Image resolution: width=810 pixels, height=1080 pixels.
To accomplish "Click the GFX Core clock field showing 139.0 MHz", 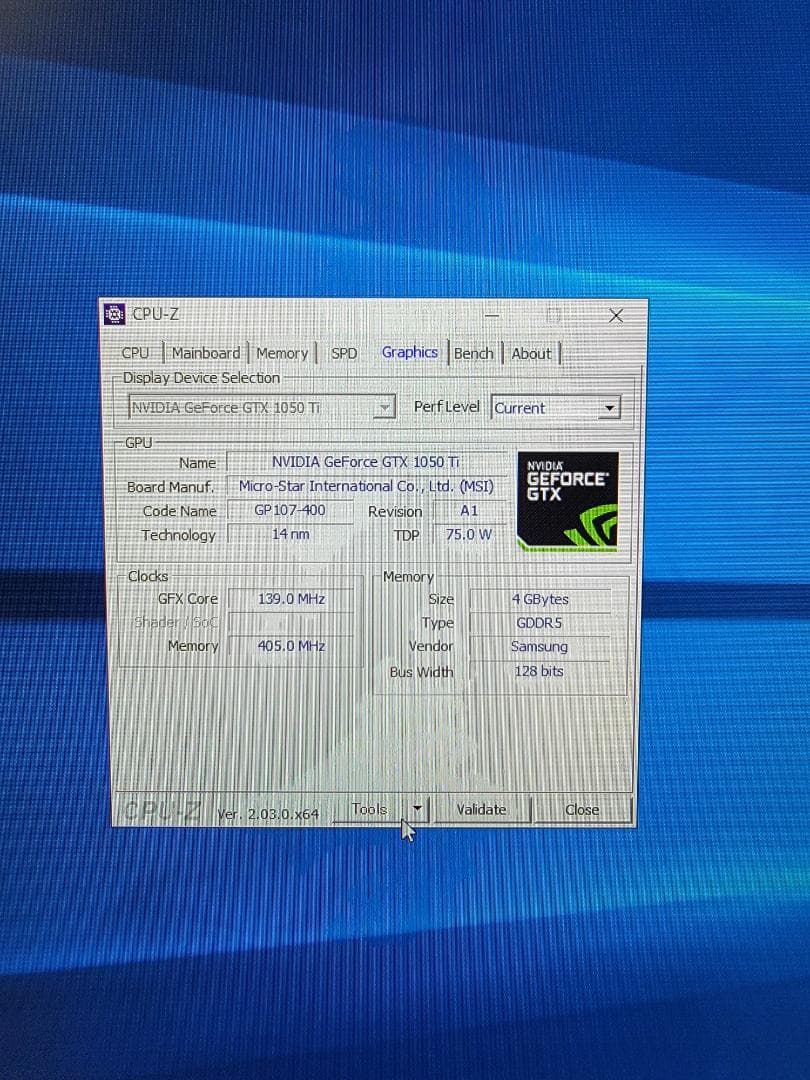I will (290, 598).
